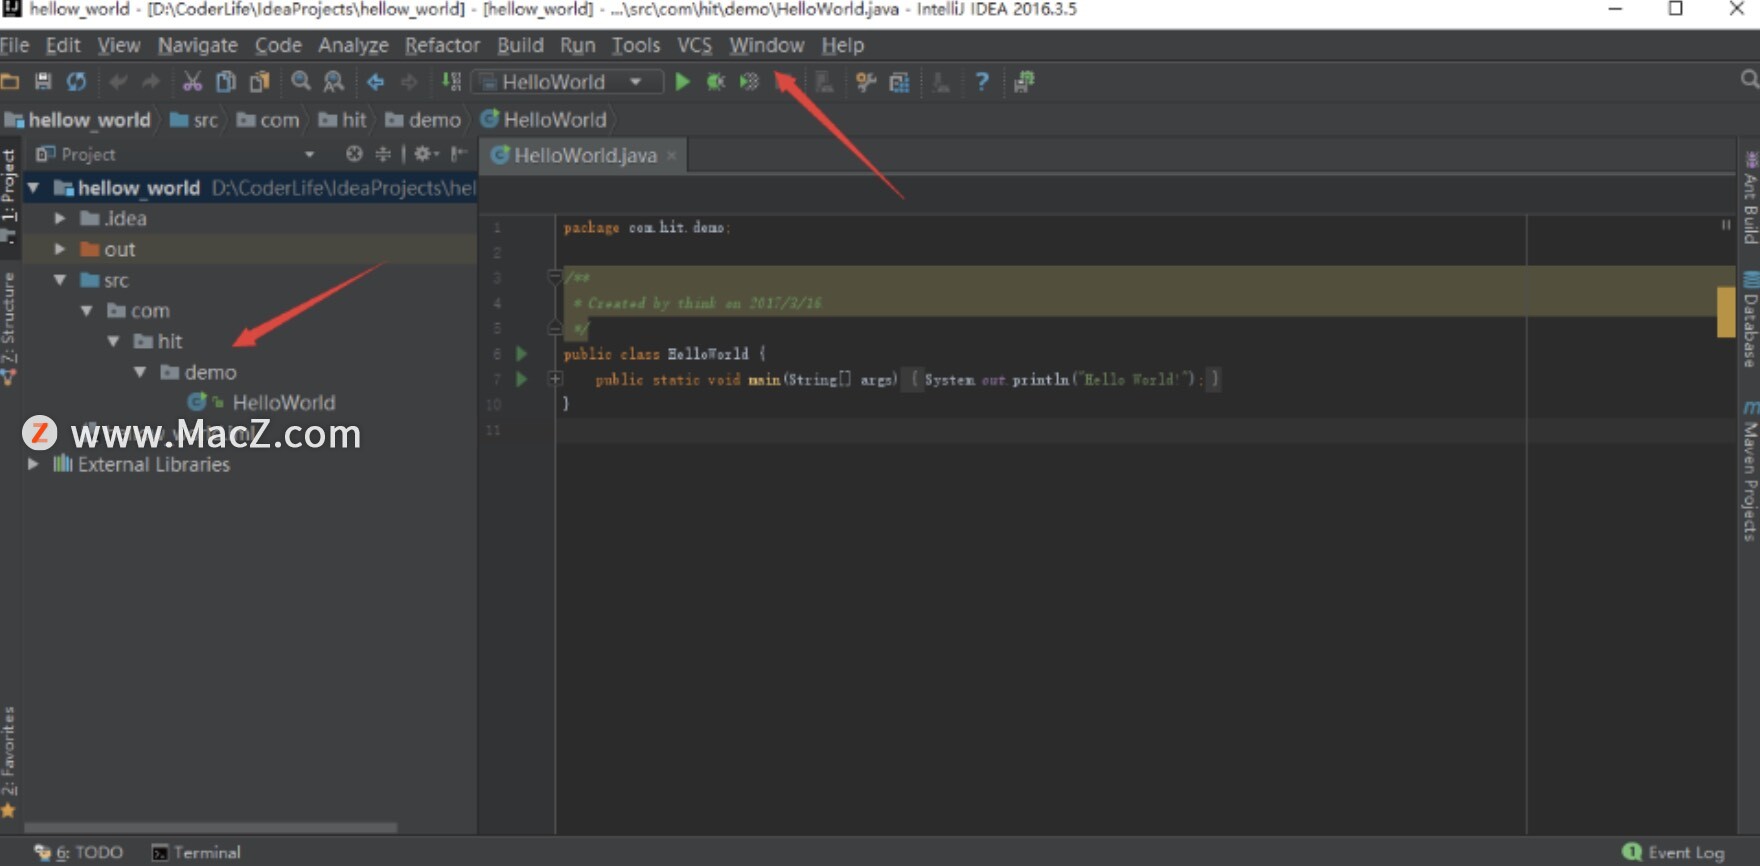Open the VCS menu
This screenshot has width=1760, height=866.
(x=694, y=45)
